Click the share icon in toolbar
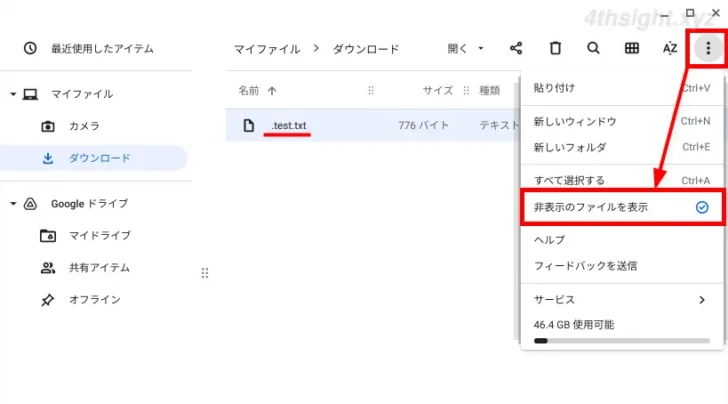The width and height of the screenshot is (728, 404). tap(516, 48)
